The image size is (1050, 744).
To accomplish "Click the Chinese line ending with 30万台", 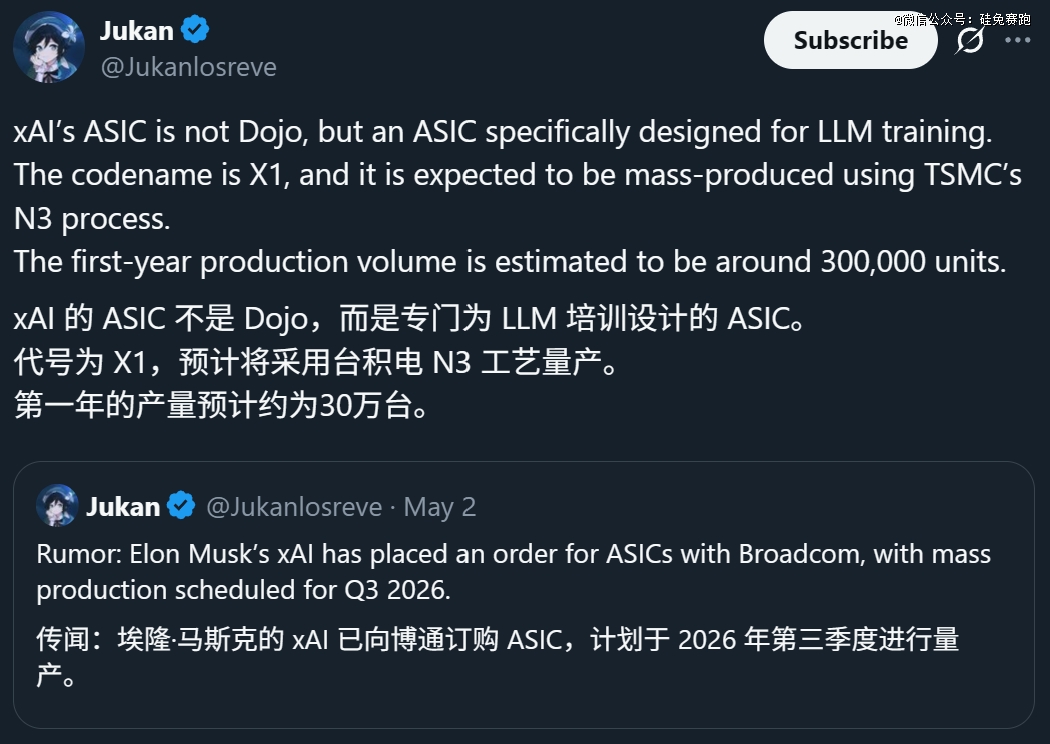I will point(221,405).
